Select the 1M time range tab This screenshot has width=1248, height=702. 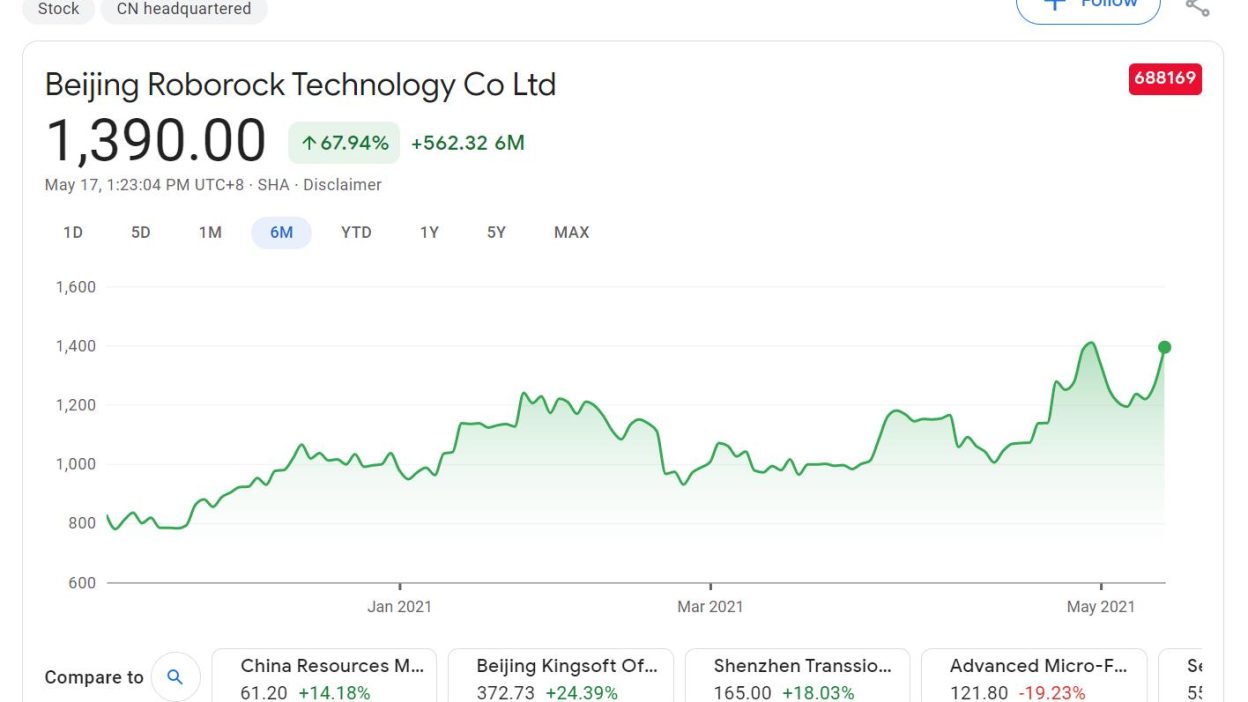[210, 232]
